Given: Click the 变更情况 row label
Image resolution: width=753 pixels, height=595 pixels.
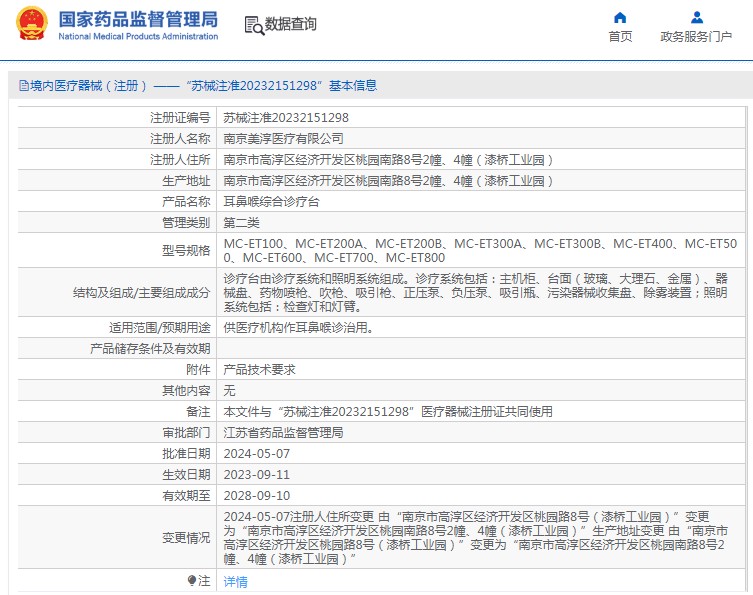Looking at the screenshot, I should tap(186, 538).
